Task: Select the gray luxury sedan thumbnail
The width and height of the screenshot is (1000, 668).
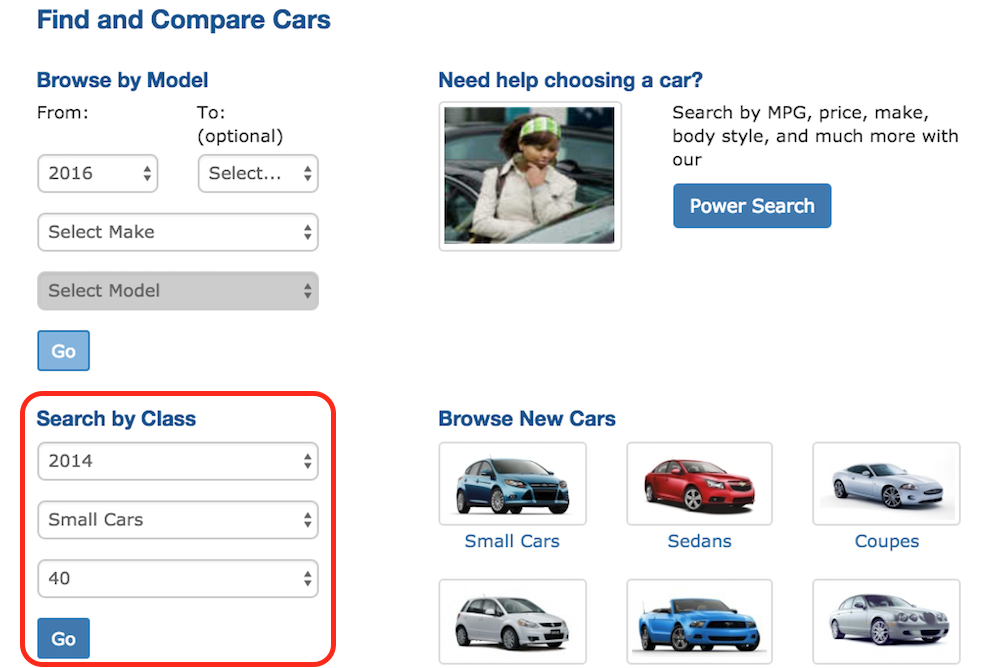Action: (x=886, y=621)
